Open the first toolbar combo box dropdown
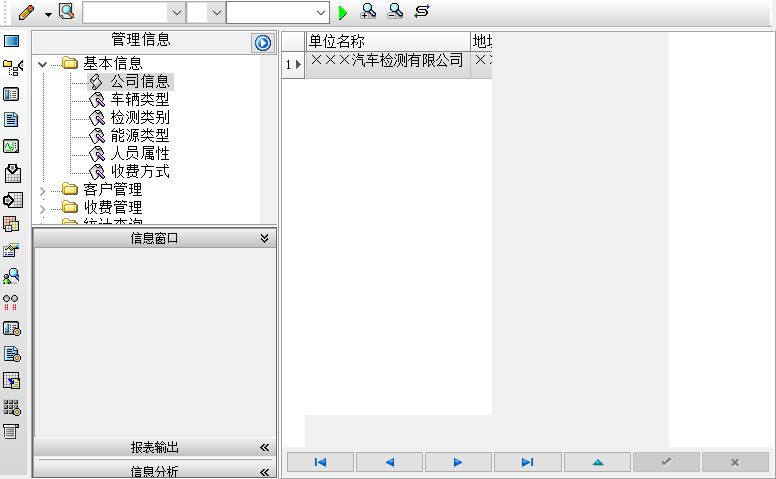The image size is (776, 479). (177, 13)
